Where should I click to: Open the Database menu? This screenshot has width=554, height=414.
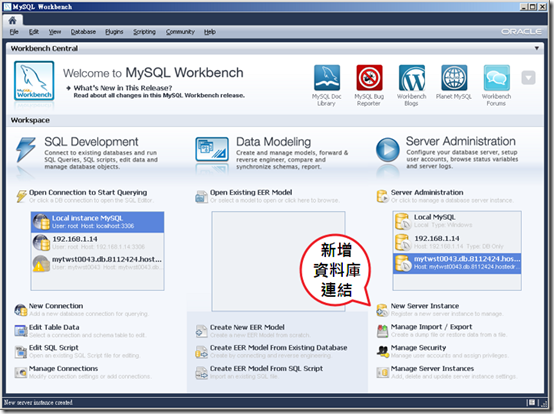(x=83, y=32)
